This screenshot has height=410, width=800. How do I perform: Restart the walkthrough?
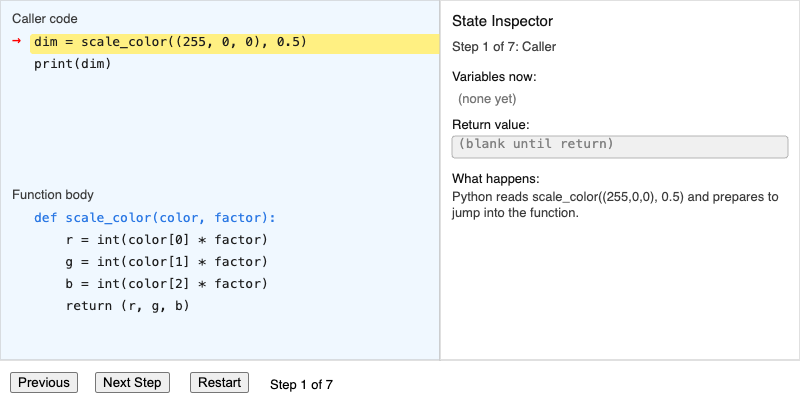219,382
